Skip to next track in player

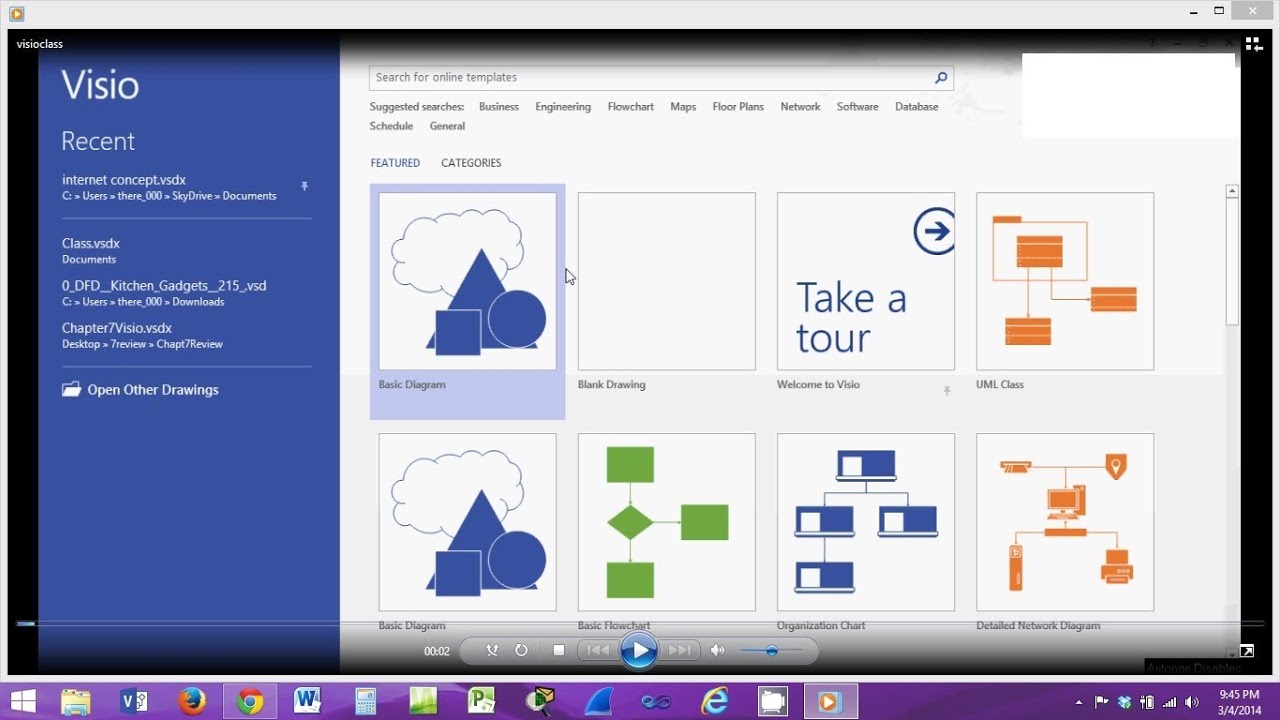[x=680, y=650]
